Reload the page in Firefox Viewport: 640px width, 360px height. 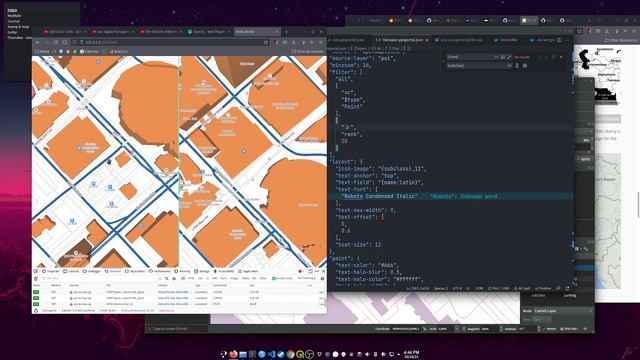(x=56, y=42)
